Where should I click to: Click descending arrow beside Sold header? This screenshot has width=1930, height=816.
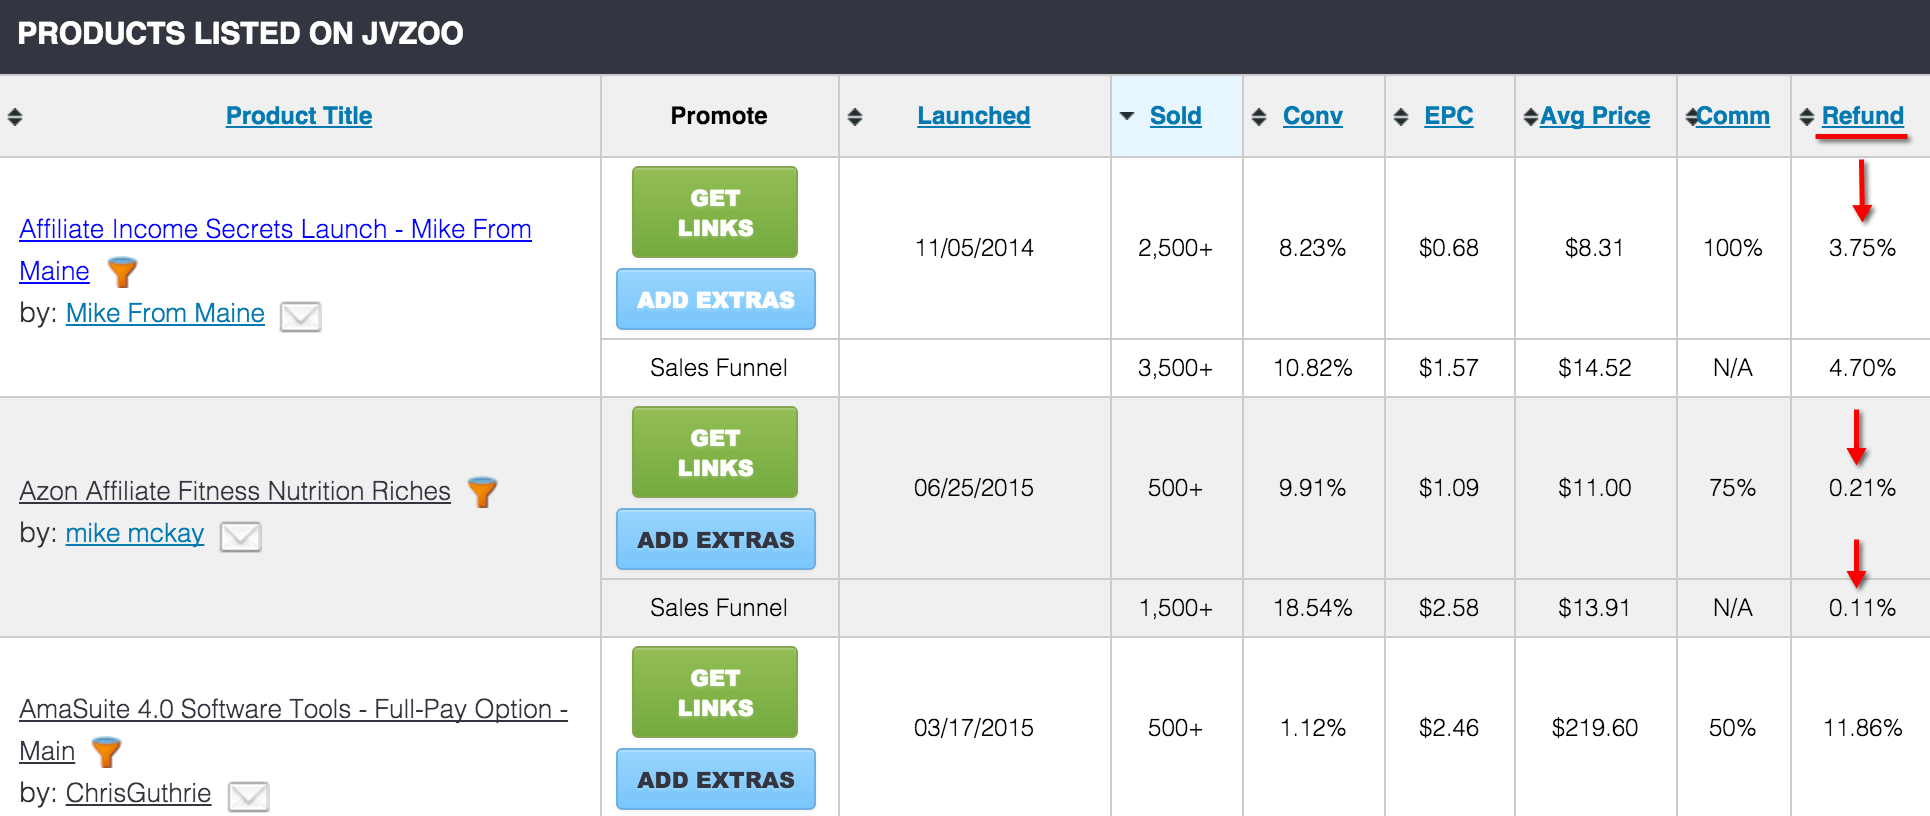[1127, 117]
